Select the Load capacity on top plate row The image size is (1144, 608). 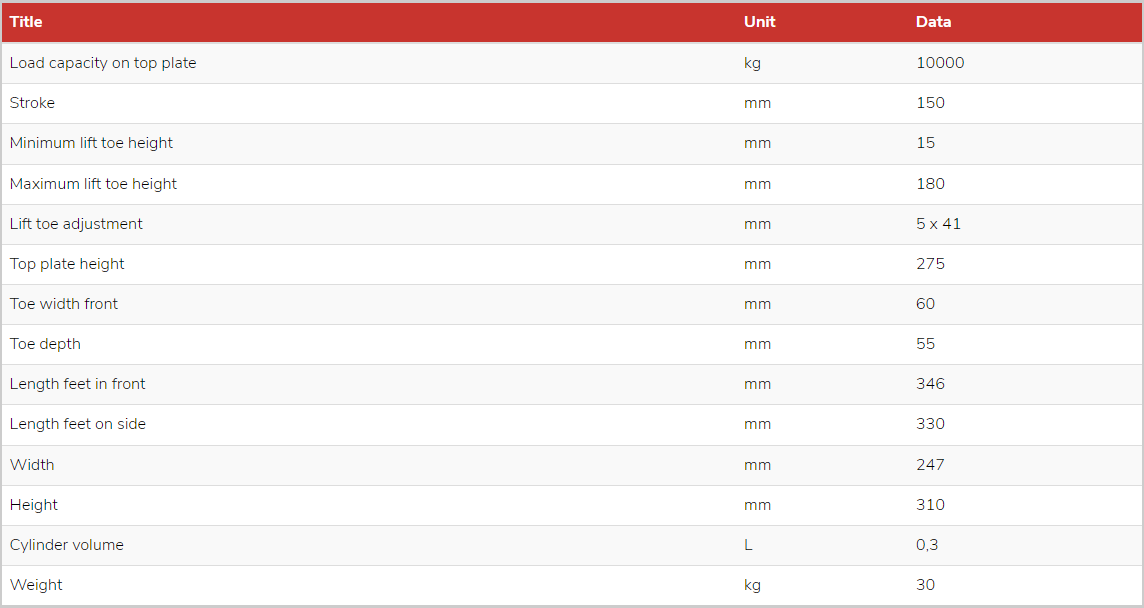pyautogui.click(x=572, y=63)
